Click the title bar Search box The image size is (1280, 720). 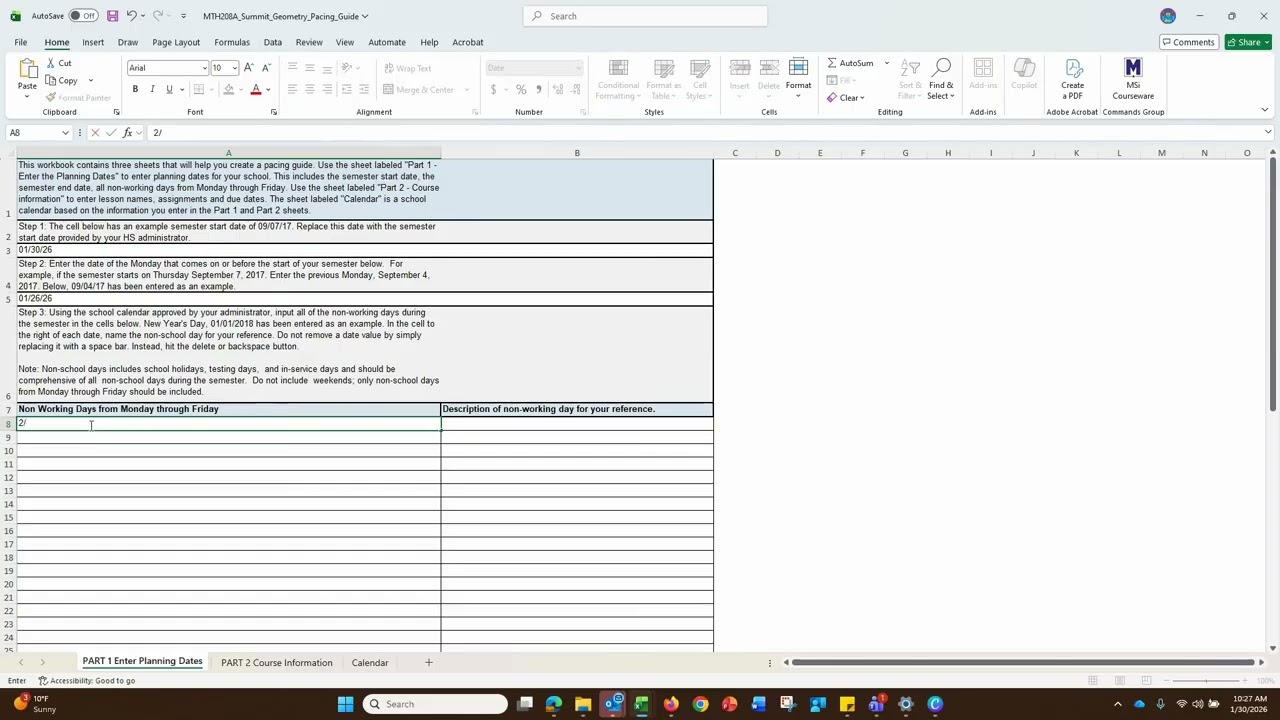(x=645, y=16)
